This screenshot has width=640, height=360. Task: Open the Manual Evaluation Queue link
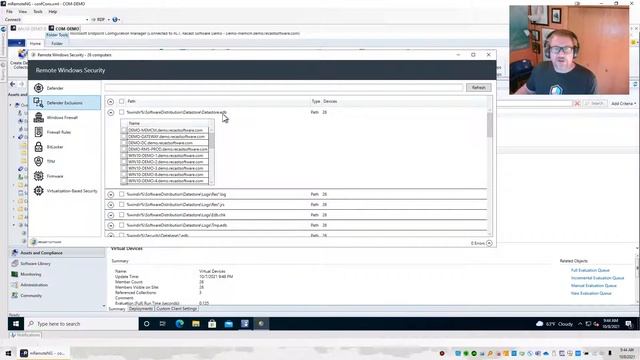point(593,286)
